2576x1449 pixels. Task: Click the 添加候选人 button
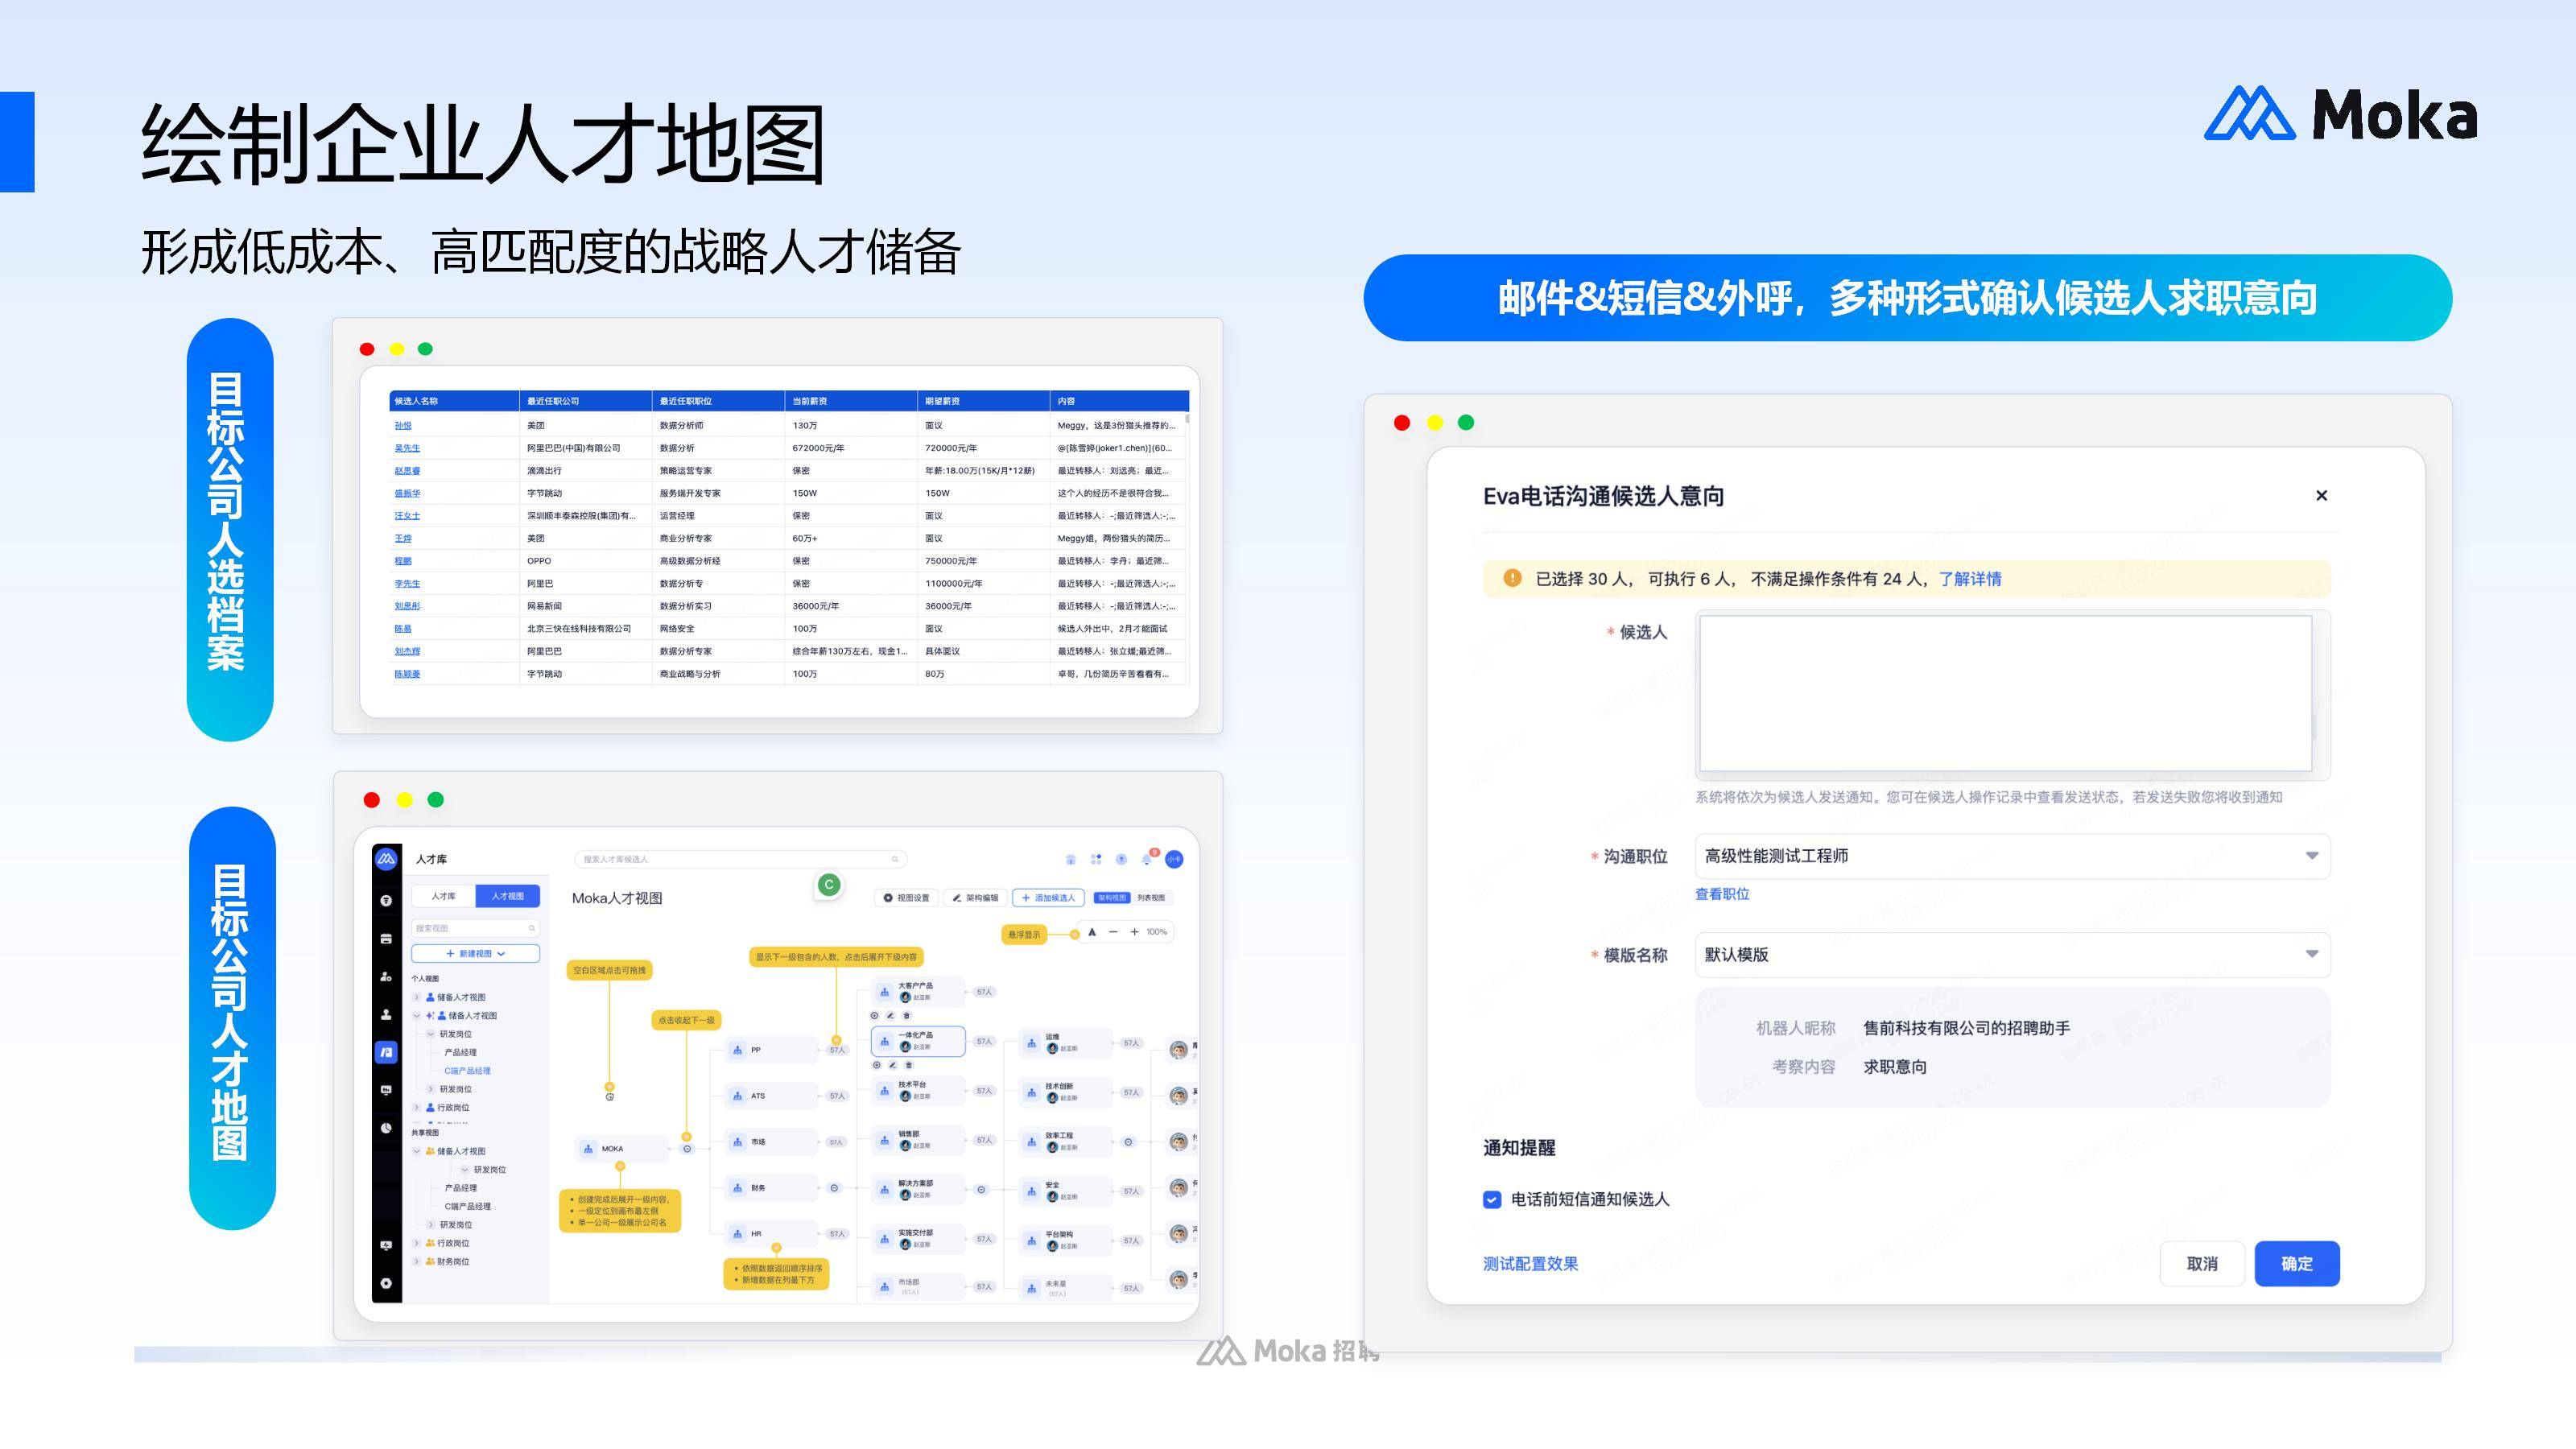tap(1048, 898)
